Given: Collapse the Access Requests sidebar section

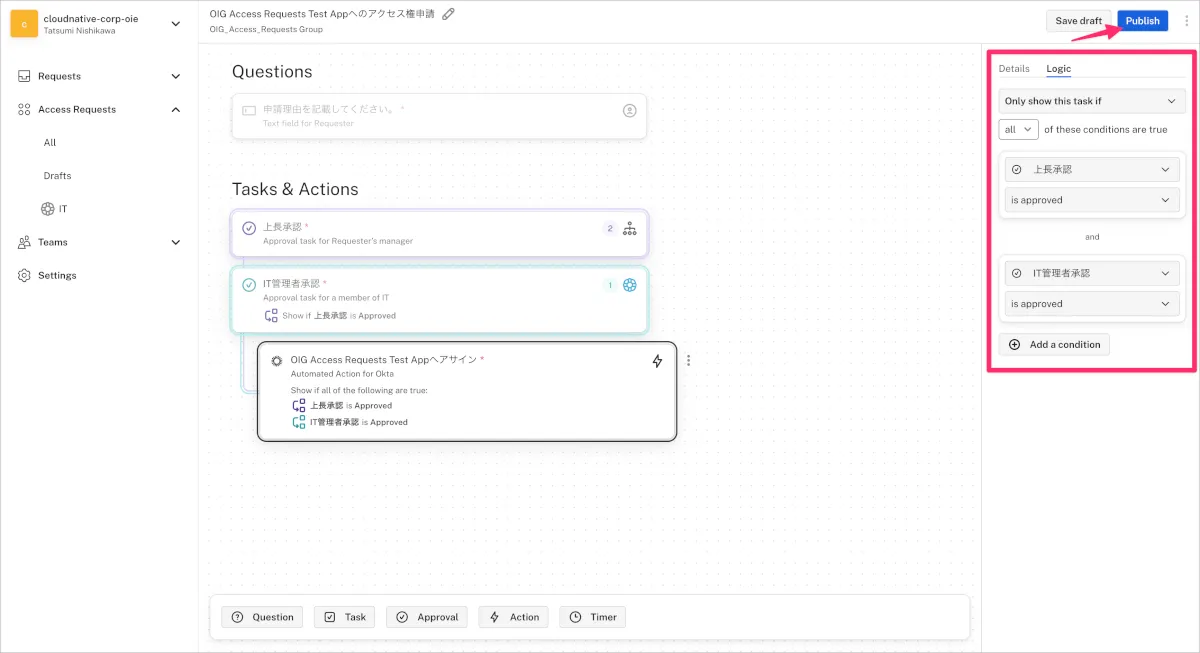Looking at the screenshot, I should tap(176, 109).
